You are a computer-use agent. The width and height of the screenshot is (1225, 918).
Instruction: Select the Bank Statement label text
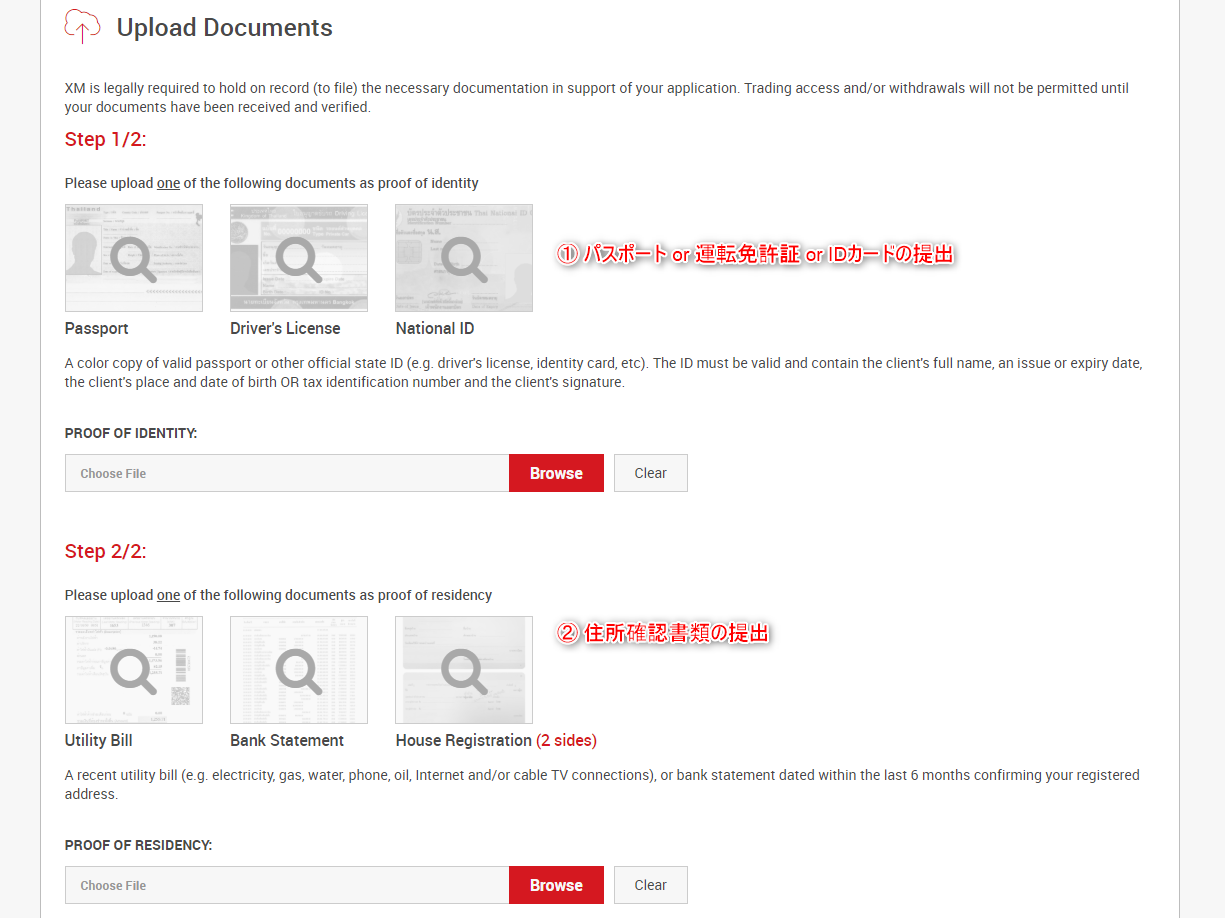point(287,740)
